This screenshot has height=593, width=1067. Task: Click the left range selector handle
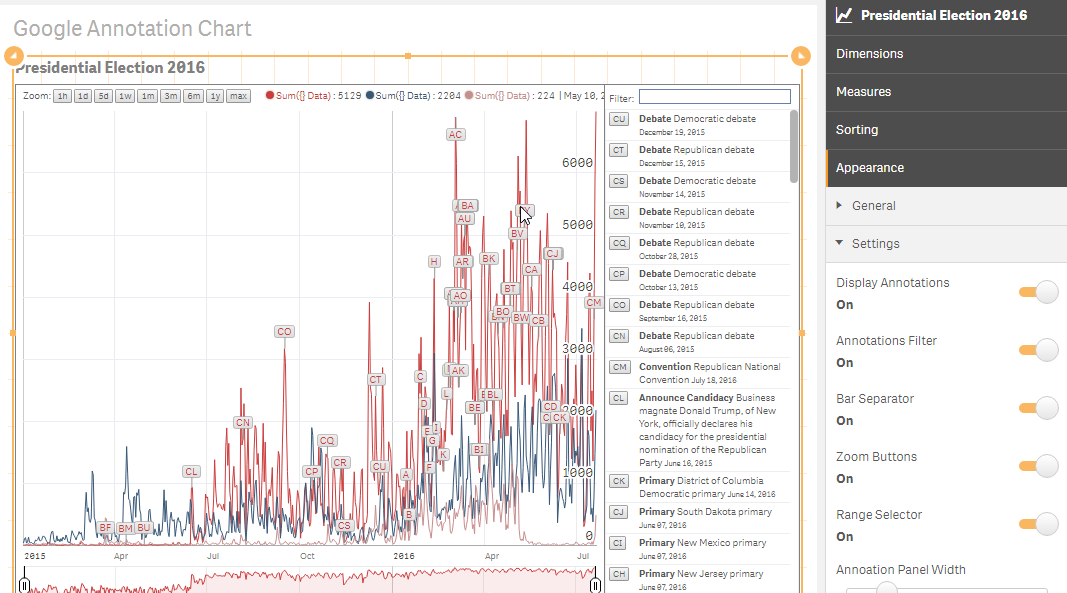click(24, 585)
